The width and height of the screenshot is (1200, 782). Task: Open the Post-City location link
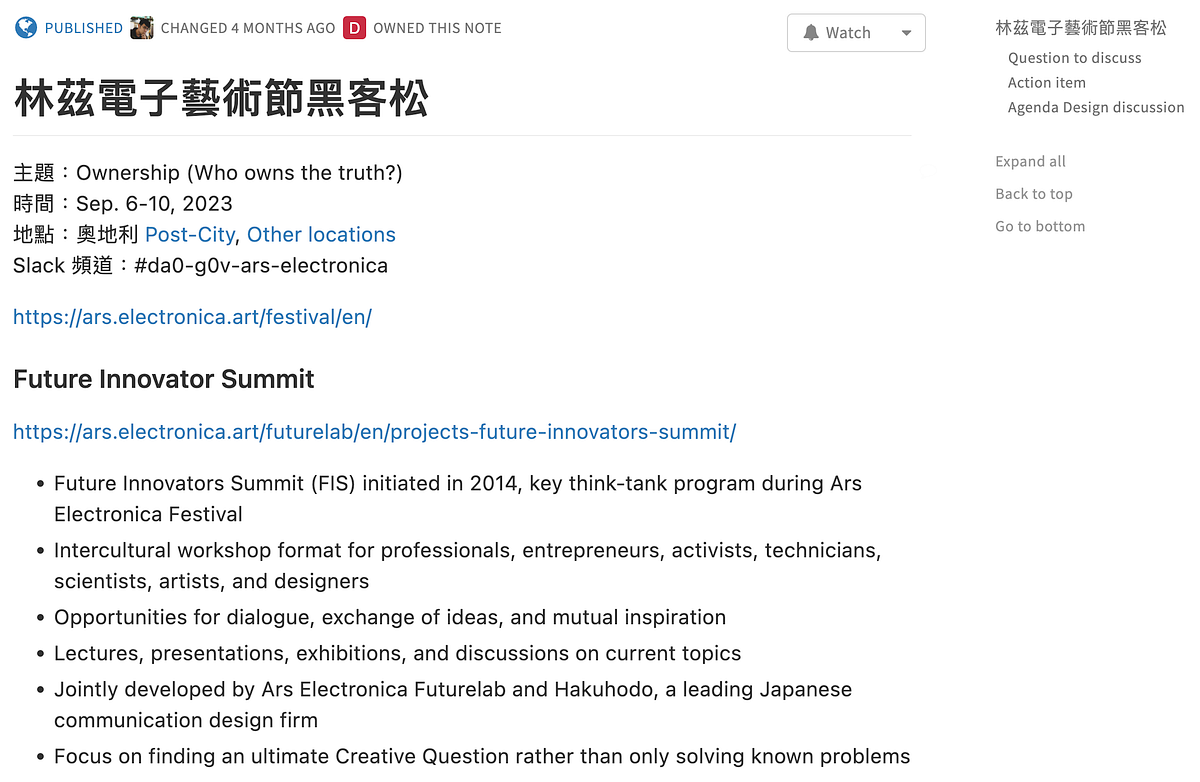tap(190, 235)
